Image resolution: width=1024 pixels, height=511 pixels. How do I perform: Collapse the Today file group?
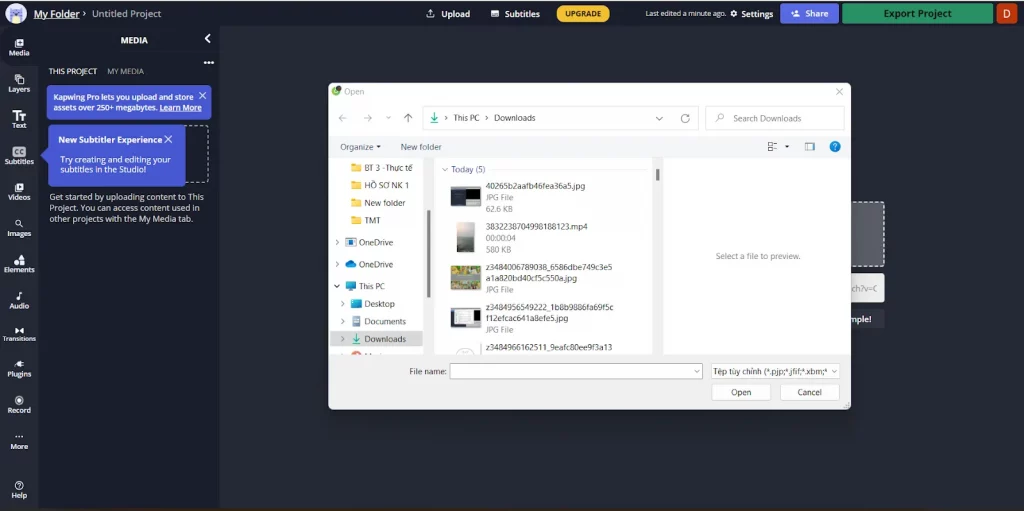(444, 170)
